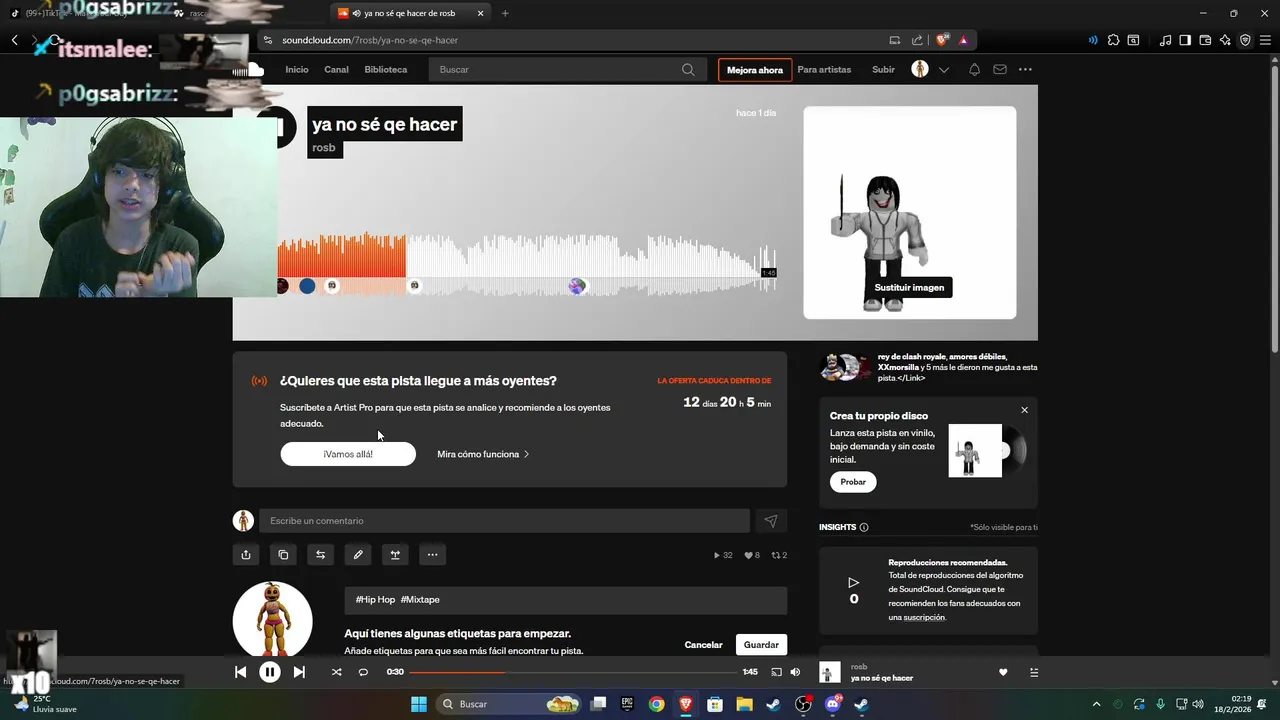Open Mira cómo funciona link
Screen dimensions: 1280x720
coord(483,454)
